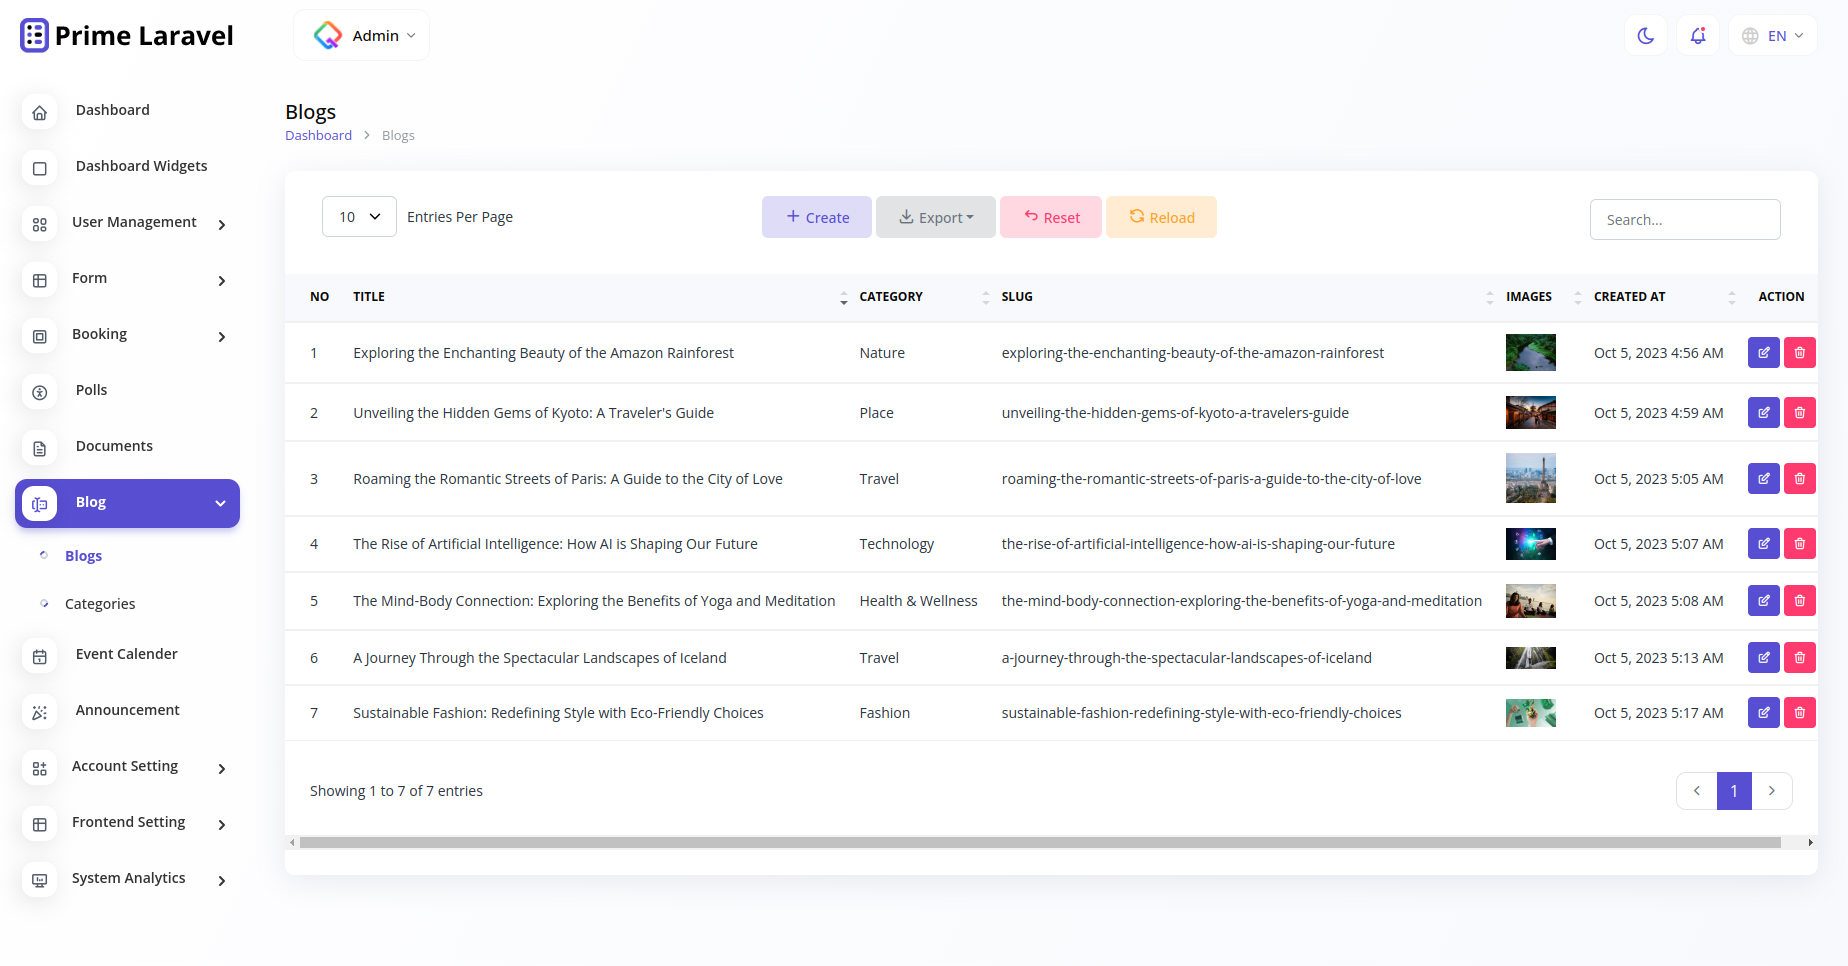Open the Entries Per Page selector
The width and height of the screenshot is (1848, 966).
[x=358, y=216]
